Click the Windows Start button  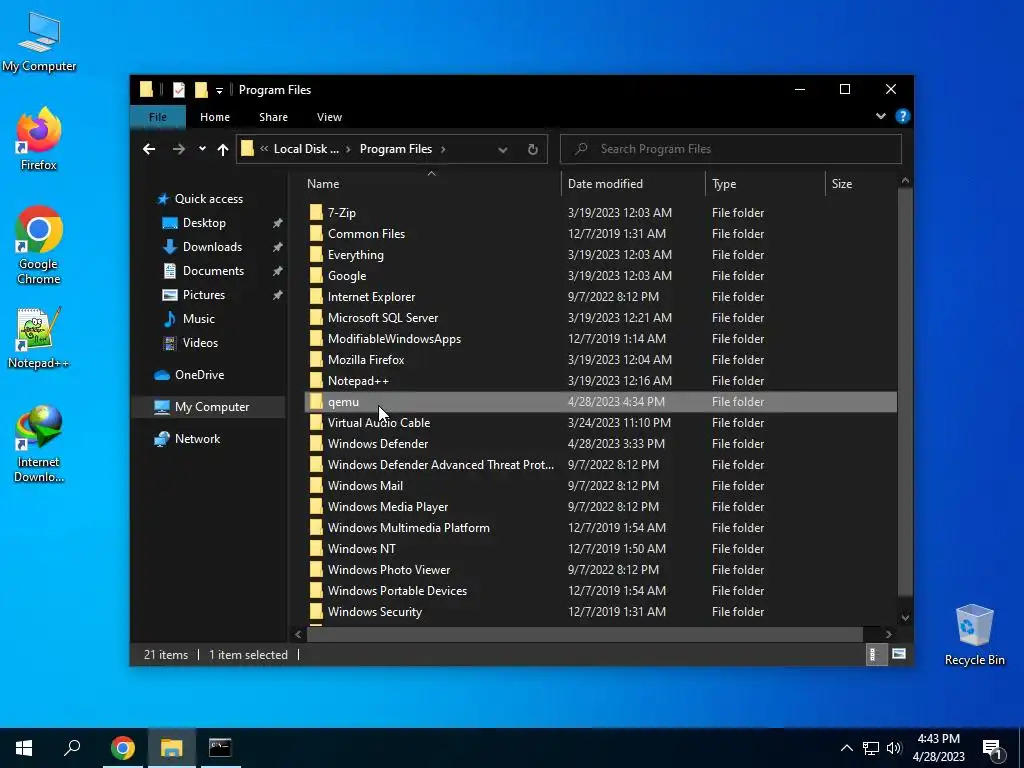pos(24,748)
